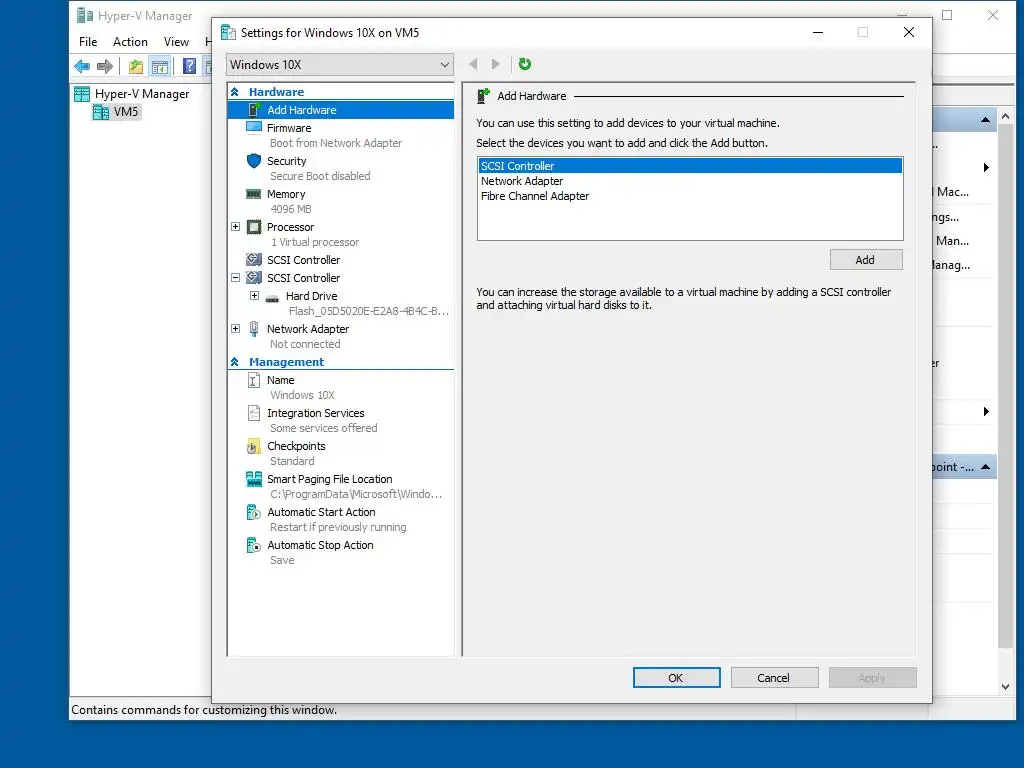The height and width of the screenshot is (768, 1024).
Task: Click Flash_05D5020E hard drive file name
Action: (369, 311)
